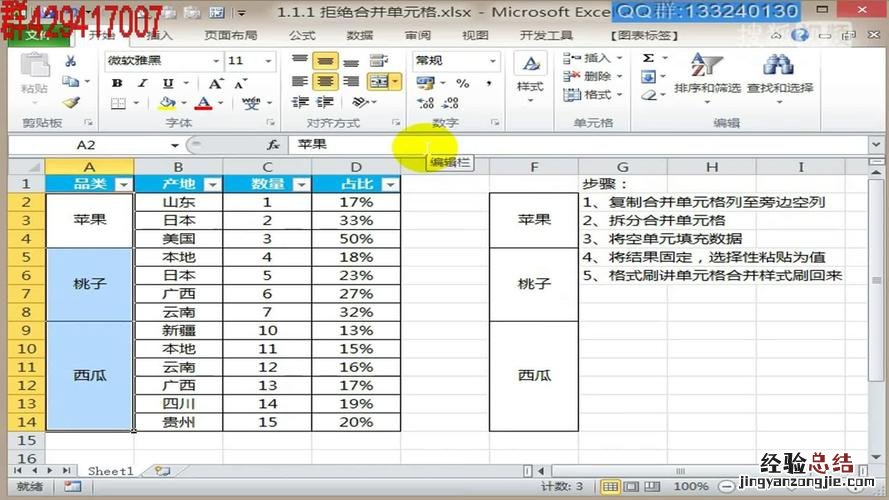The height and width of the screenshot is (500, 889).
Task: Open the 公式 ribbon tab
Action: pos(302,35)
